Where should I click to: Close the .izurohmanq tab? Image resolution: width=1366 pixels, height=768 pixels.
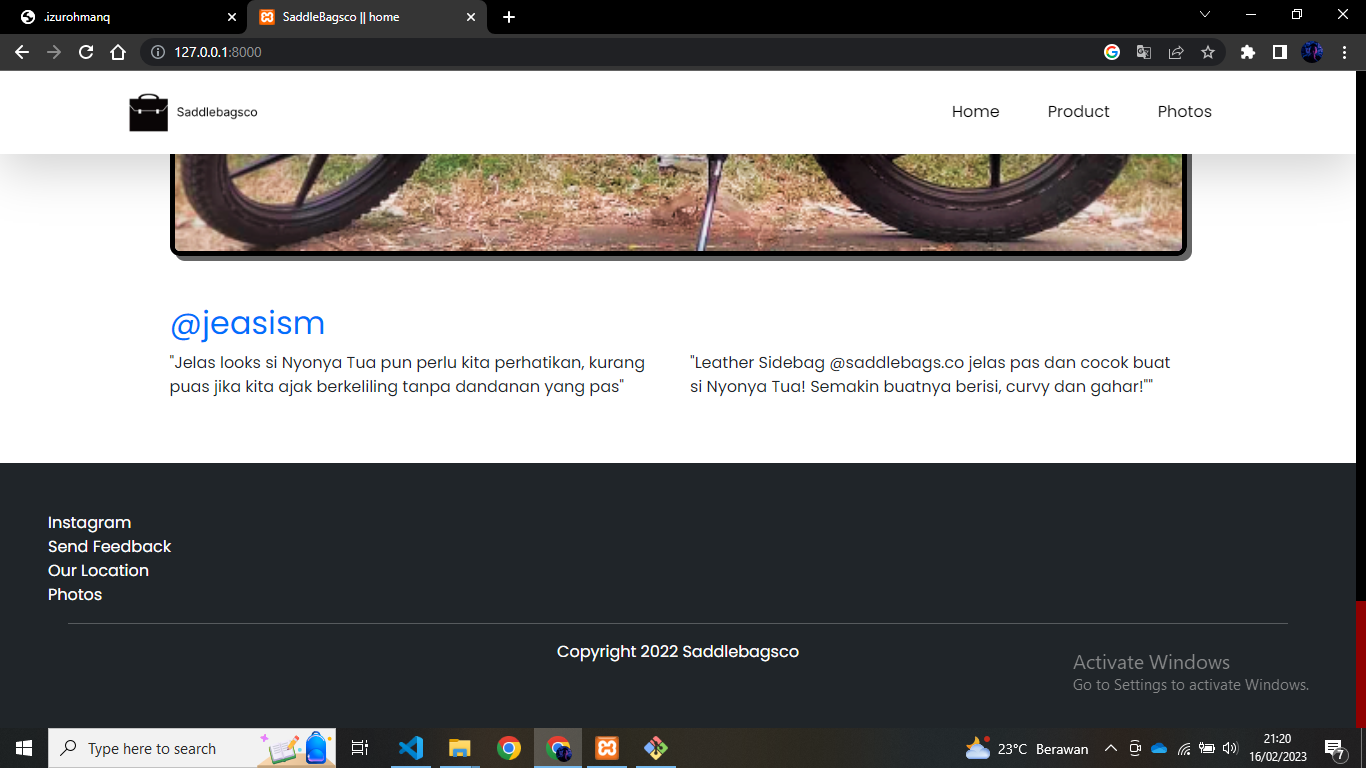[x=232, y=17]
